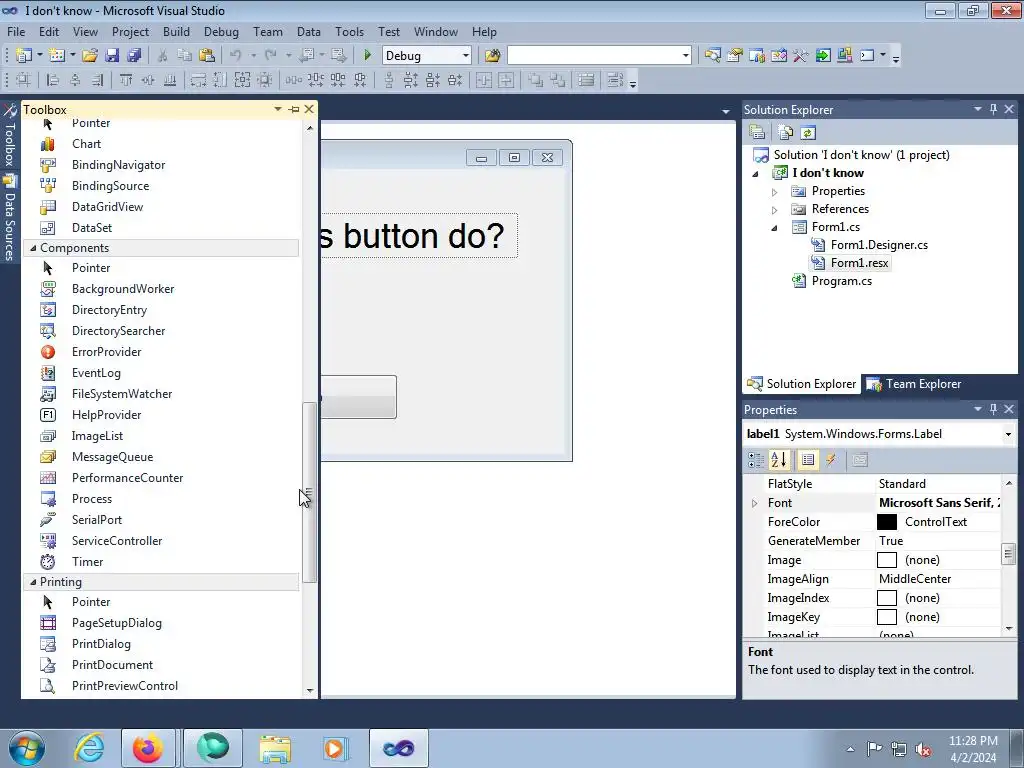
Task: Open the Command Window toolbar icon
Action: (x=867, y=56)
